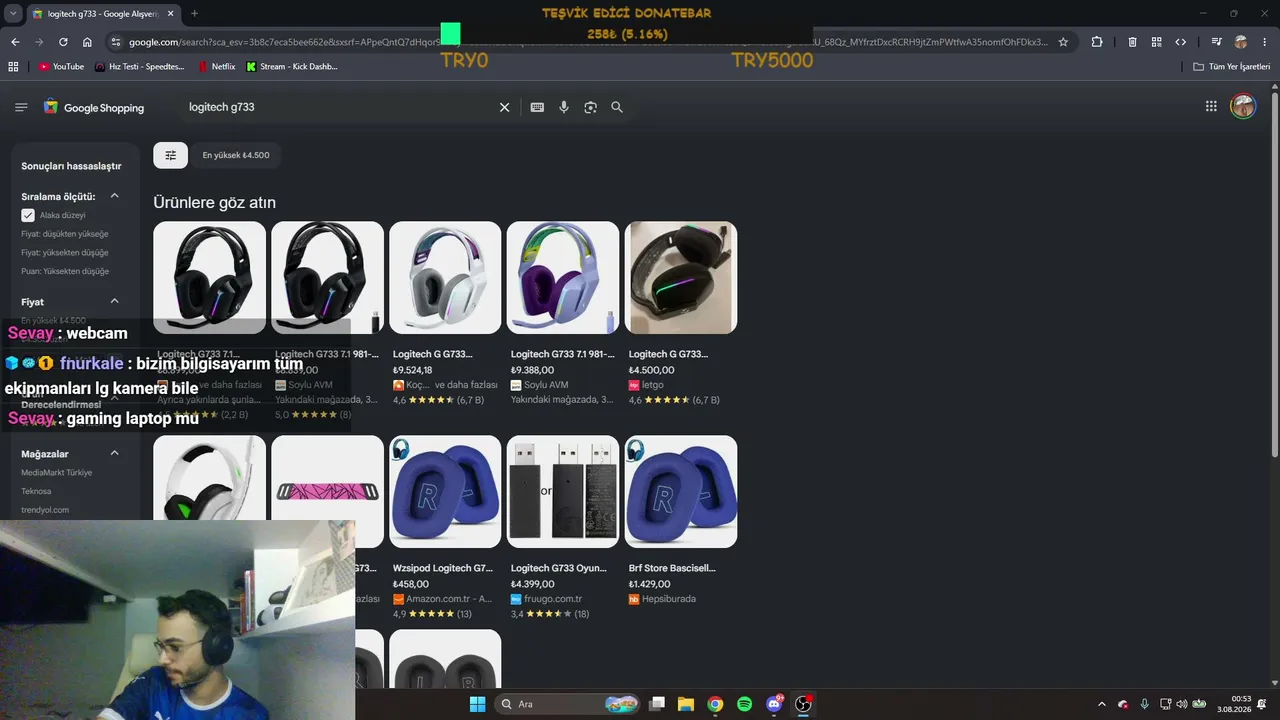Open the filter settings button

[x=170, y=155]
